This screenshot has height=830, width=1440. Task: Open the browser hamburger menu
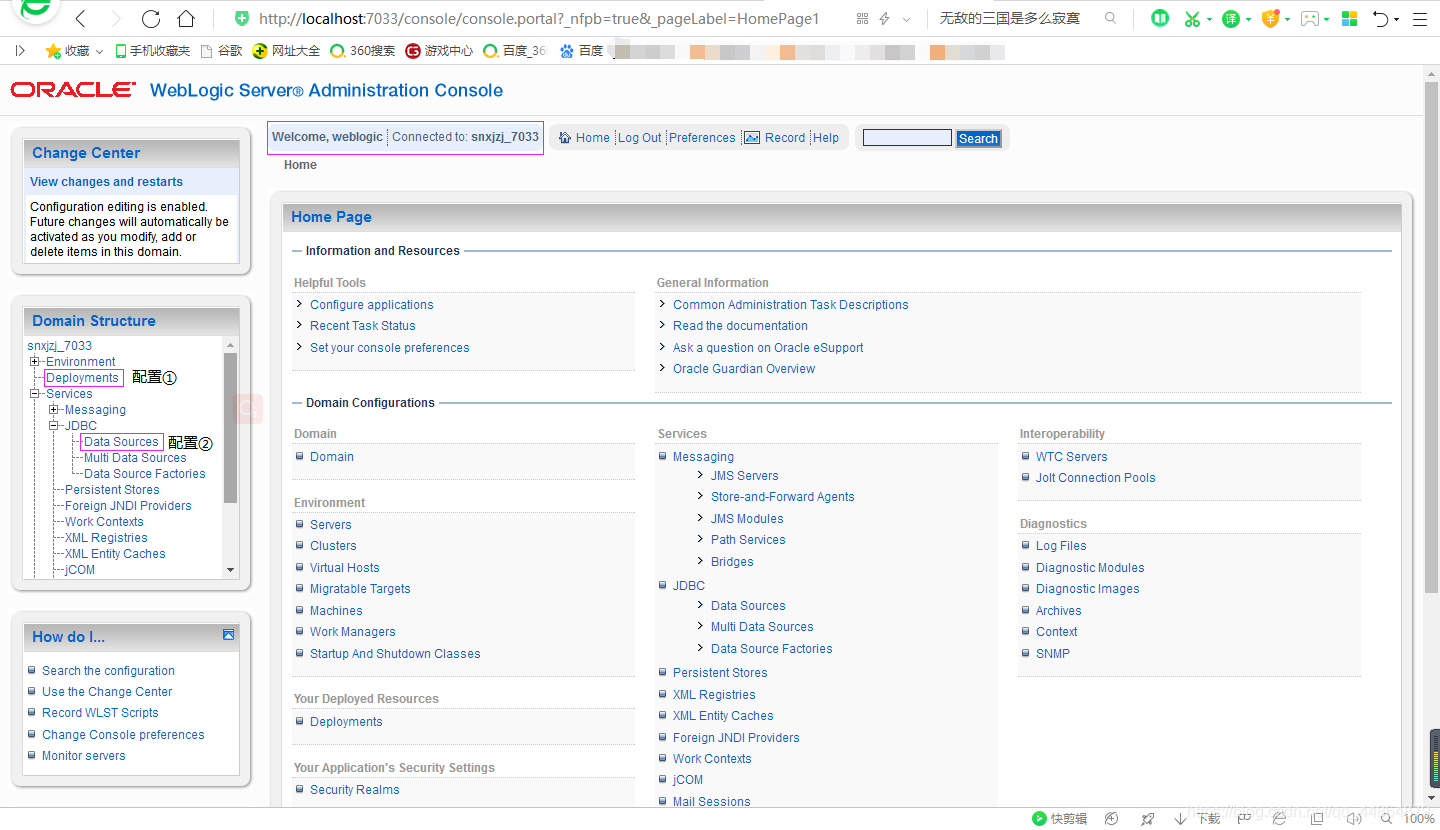pos(1420,19)
